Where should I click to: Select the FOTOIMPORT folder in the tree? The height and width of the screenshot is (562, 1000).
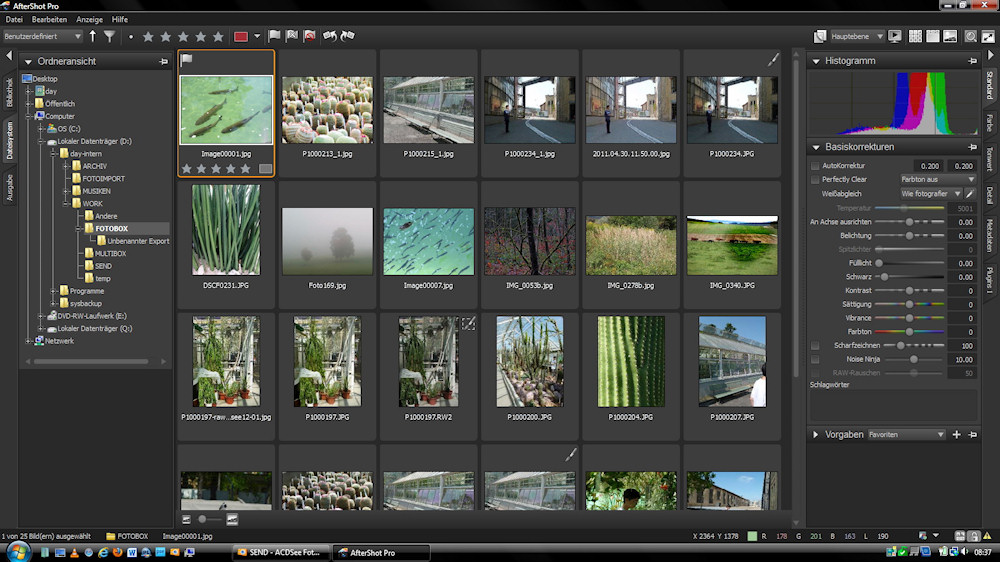point(104,178)
